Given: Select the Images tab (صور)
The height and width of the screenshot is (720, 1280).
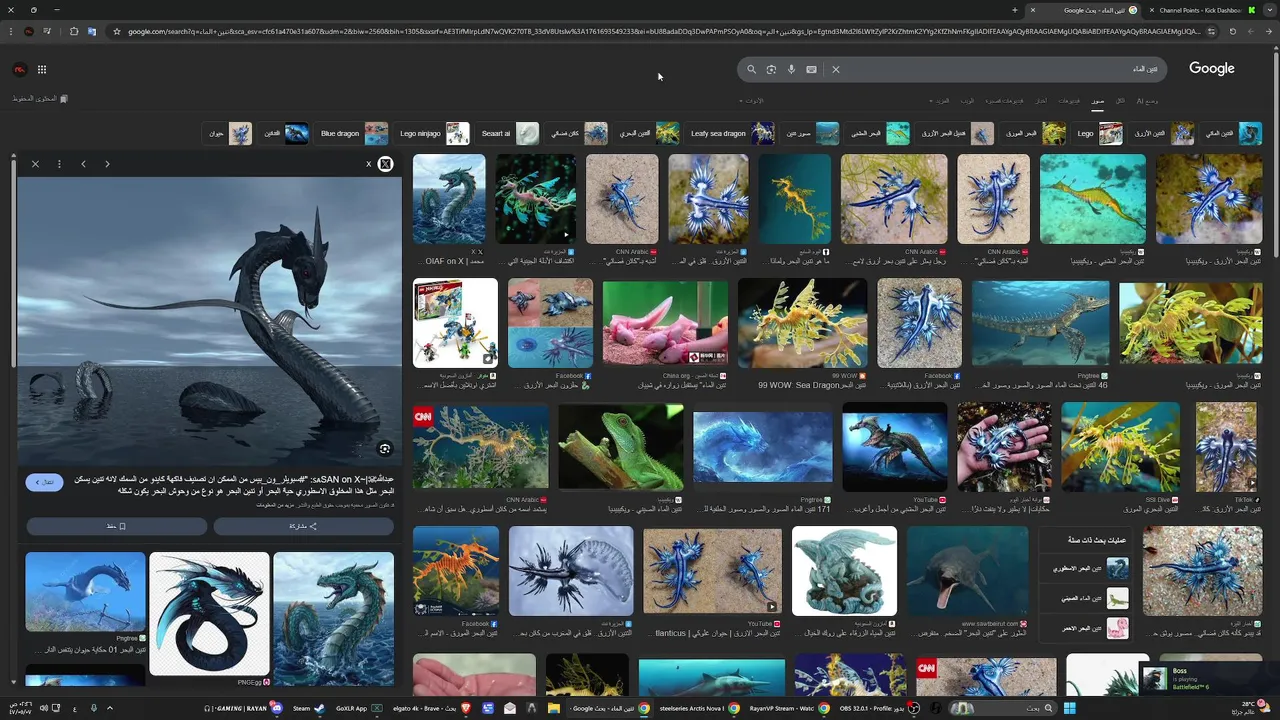Looking at the screenshot, I should click(x=1098, y=101).
